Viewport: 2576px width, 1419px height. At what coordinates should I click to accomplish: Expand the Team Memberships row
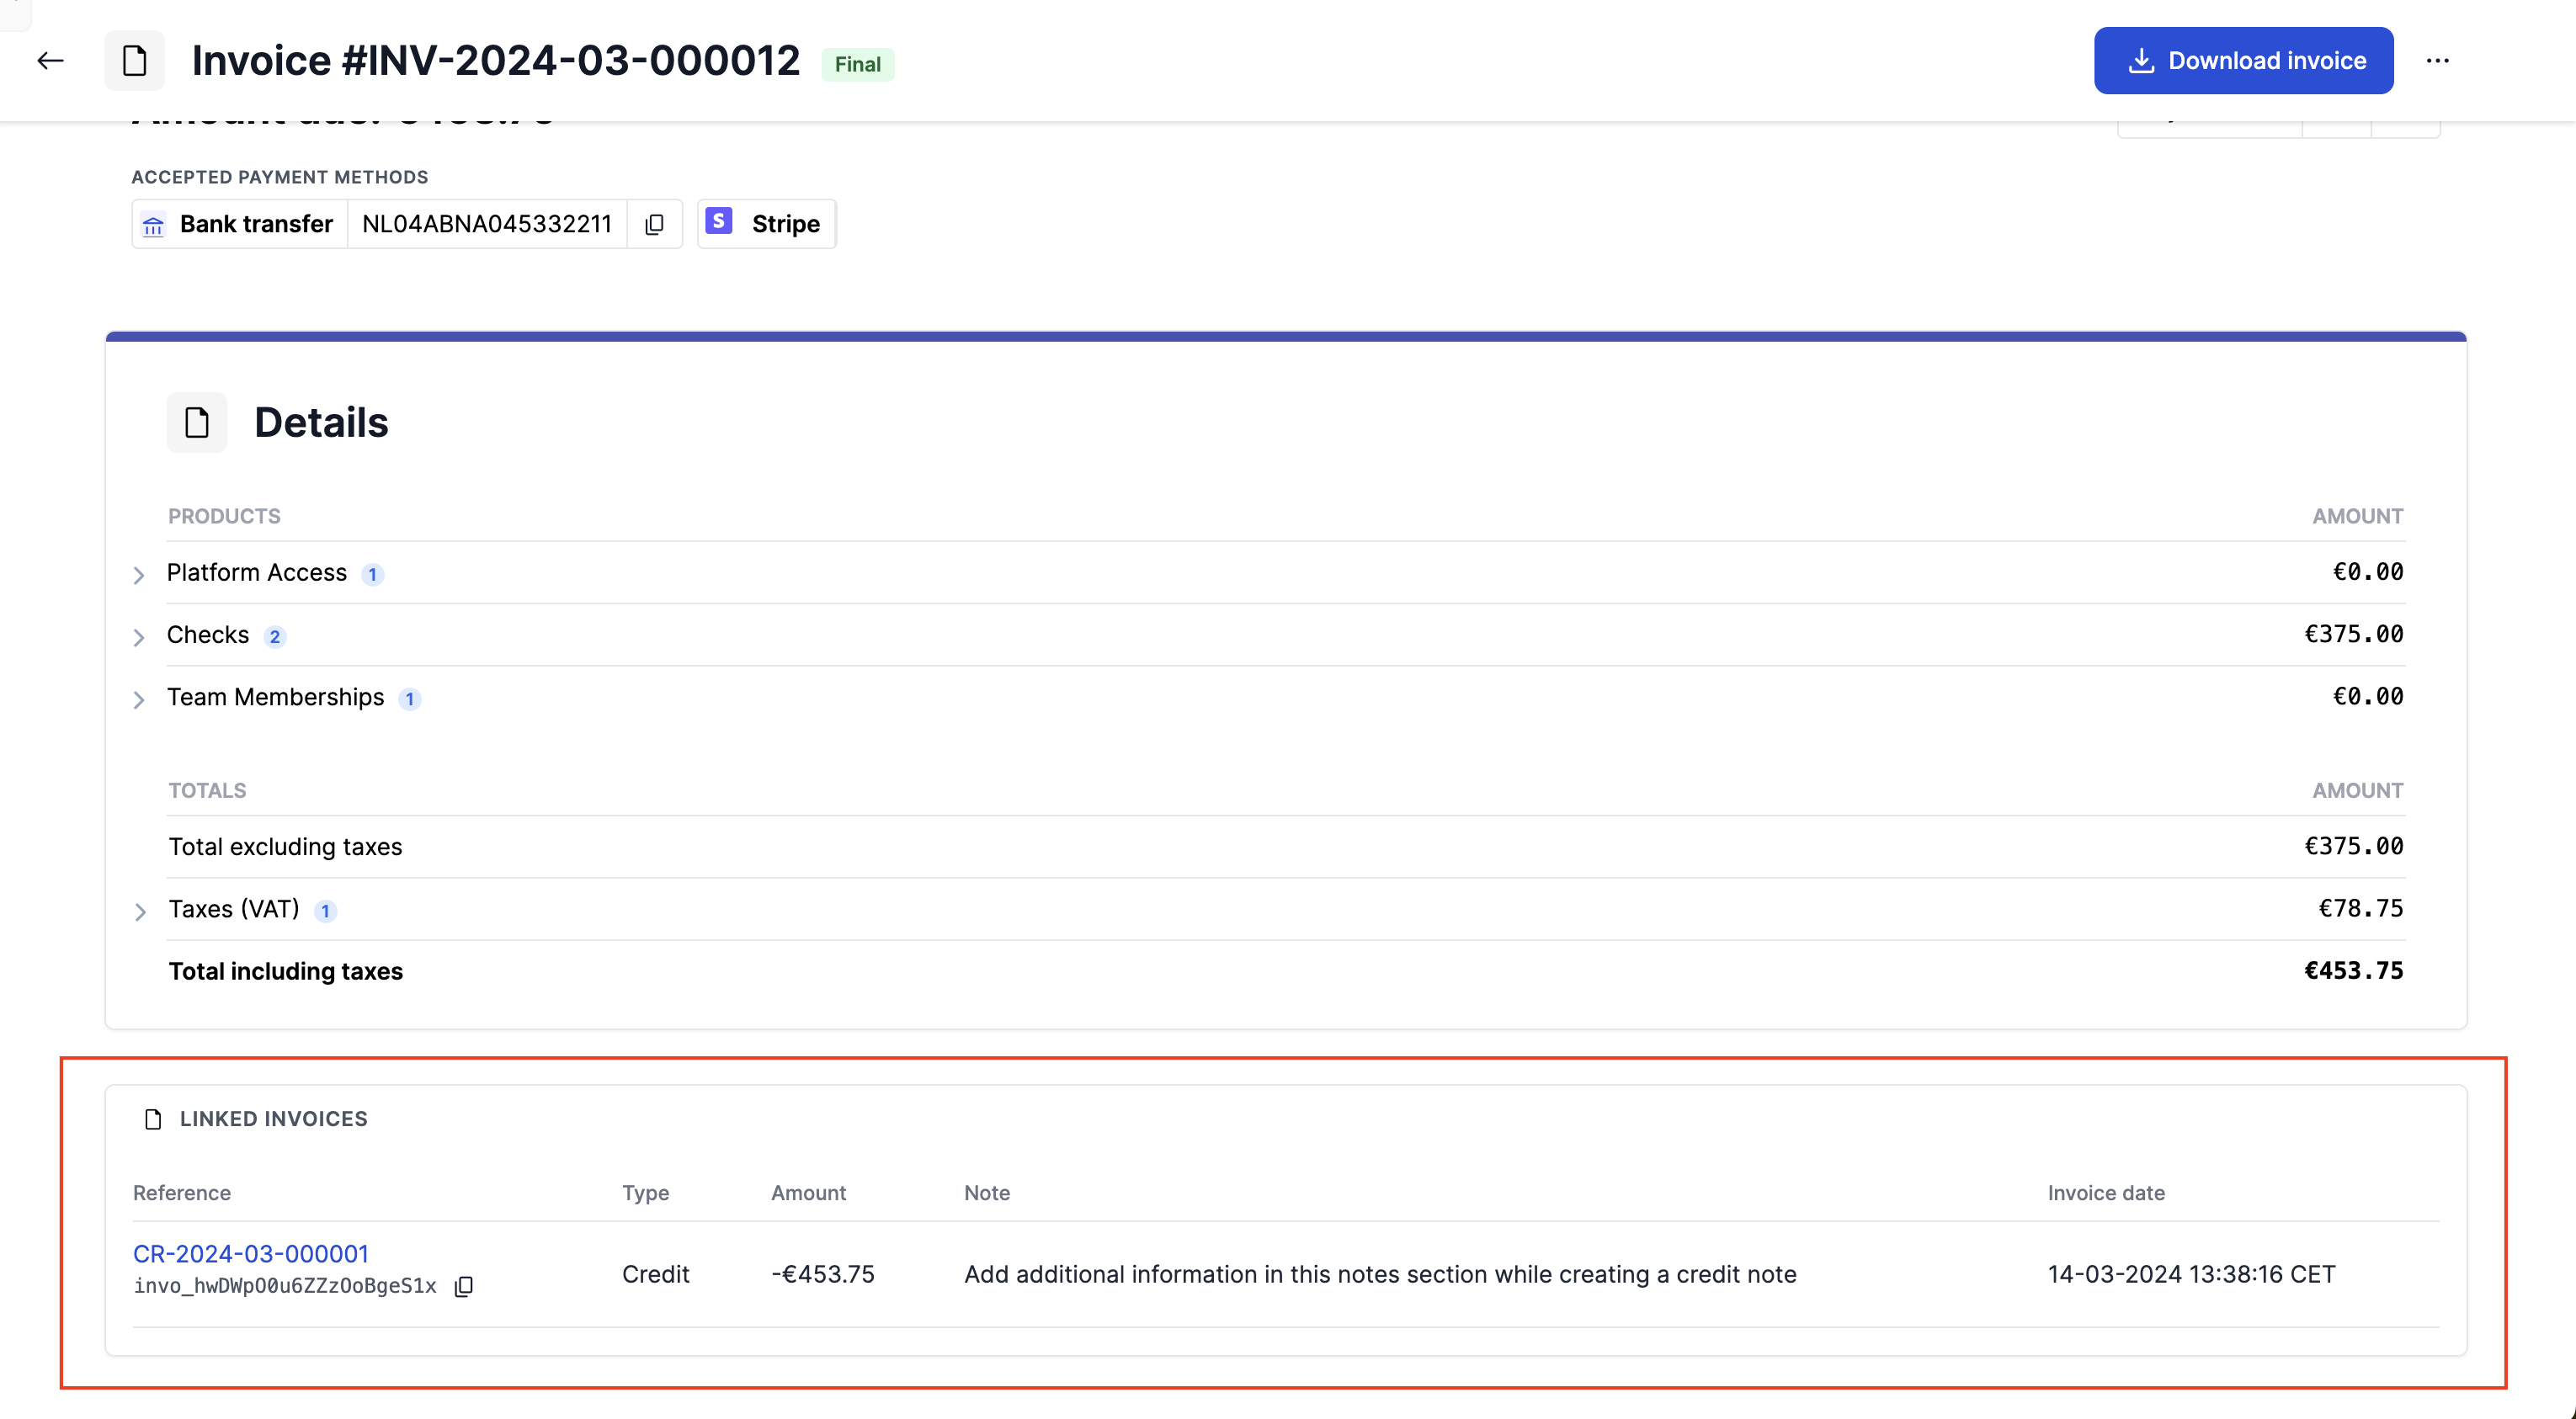(139, 699)
